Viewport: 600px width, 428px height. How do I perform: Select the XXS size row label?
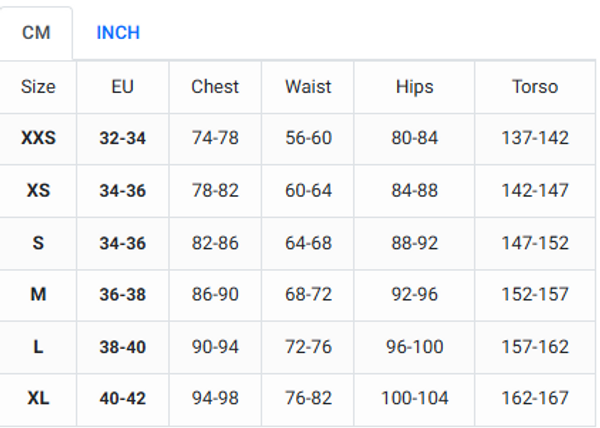point(38,138)
